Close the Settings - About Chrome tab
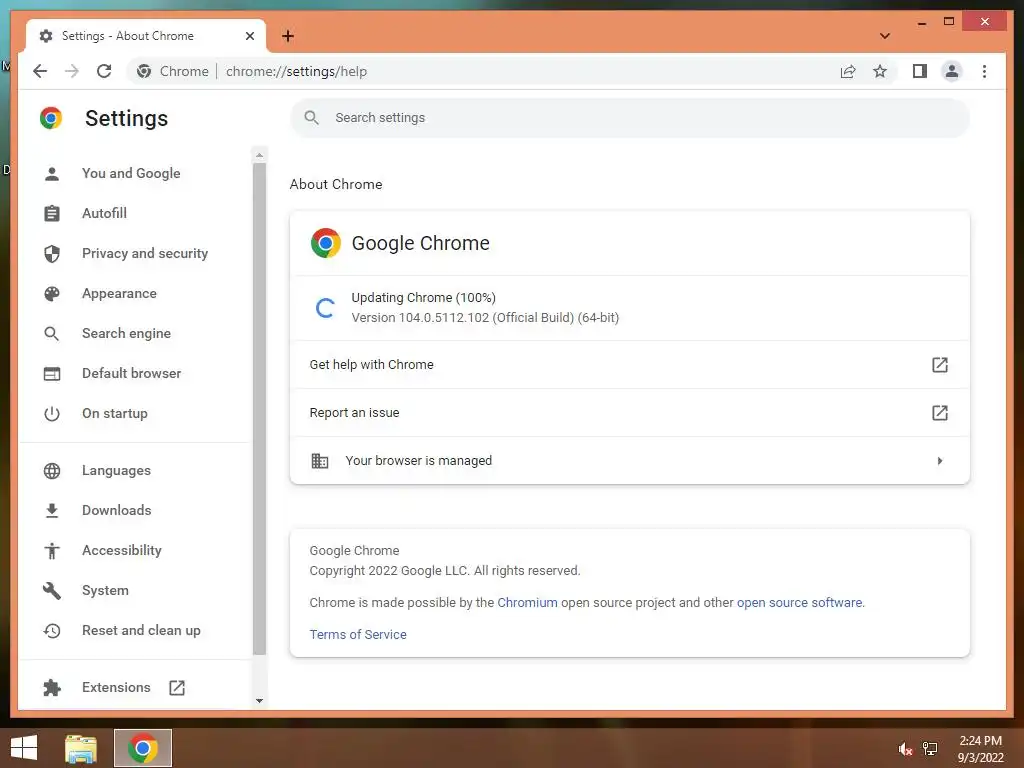This screenshot has height=768, width=1024. 249,36
